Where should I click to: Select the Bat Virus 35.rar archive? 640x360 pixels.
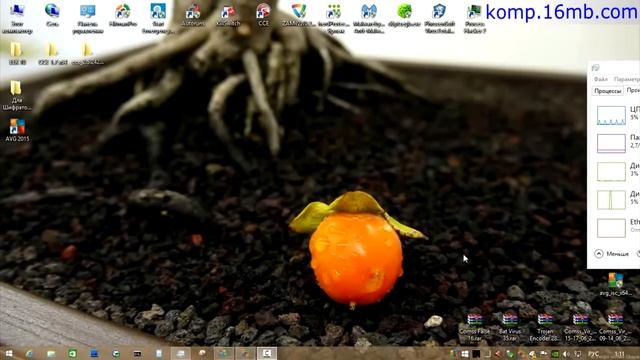pyautogui.click(x=510, y=327)
